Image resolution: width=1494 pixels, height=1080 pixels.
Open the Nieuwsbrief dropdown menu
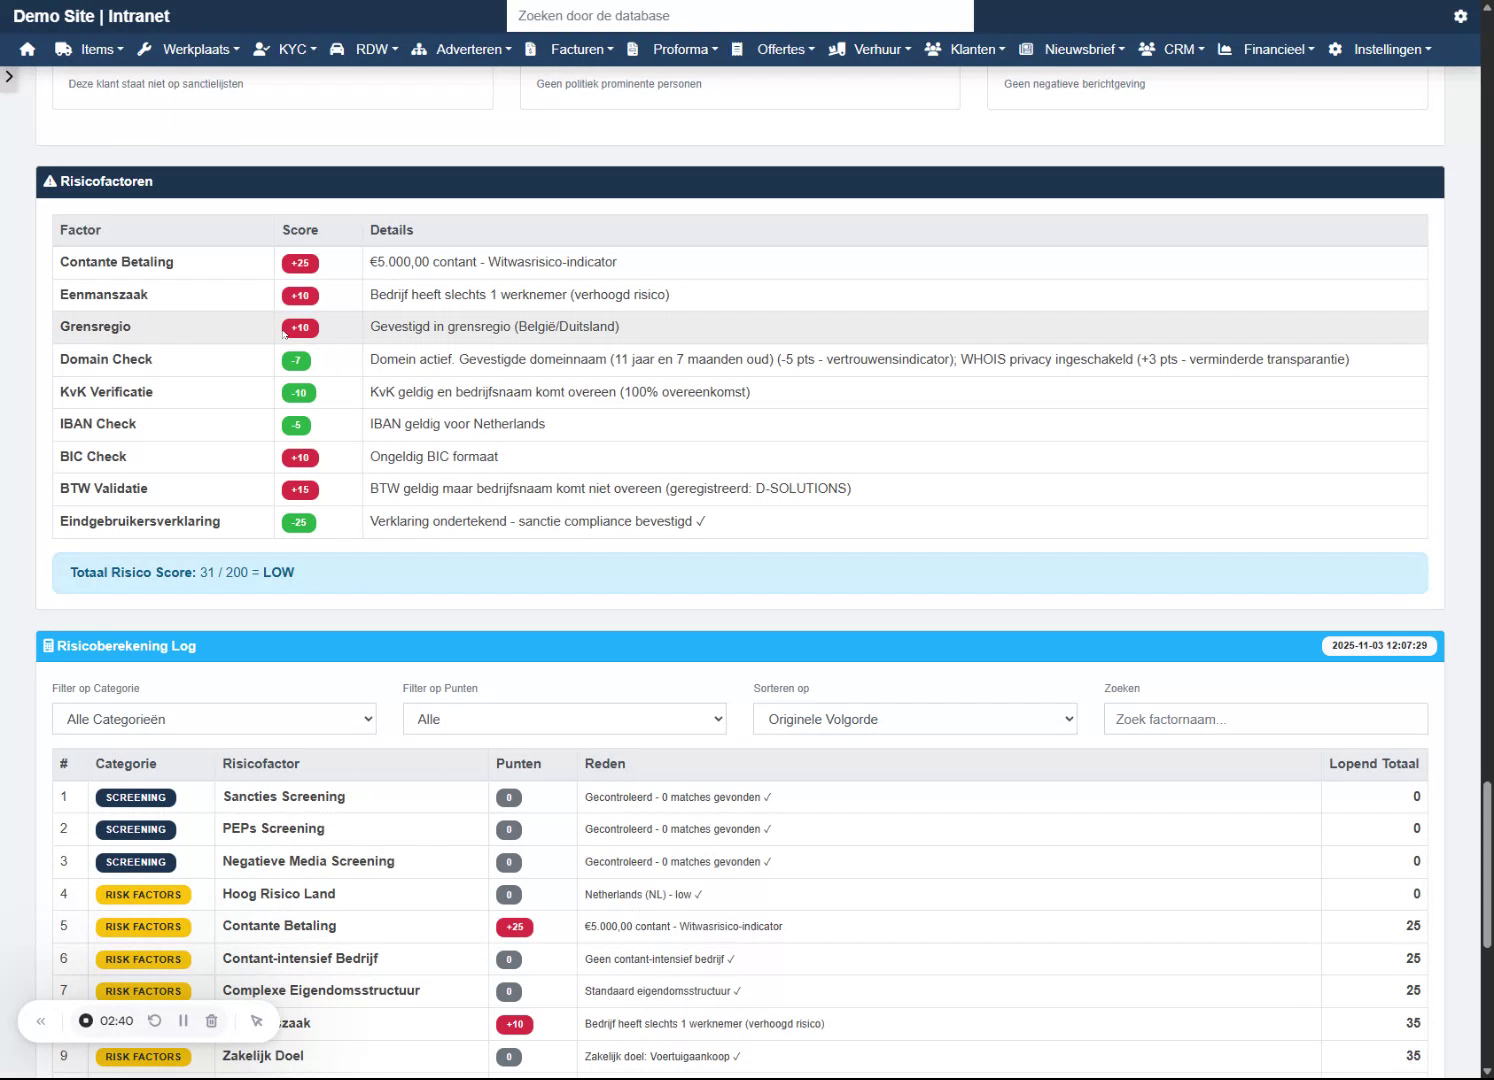(1084, 49)
